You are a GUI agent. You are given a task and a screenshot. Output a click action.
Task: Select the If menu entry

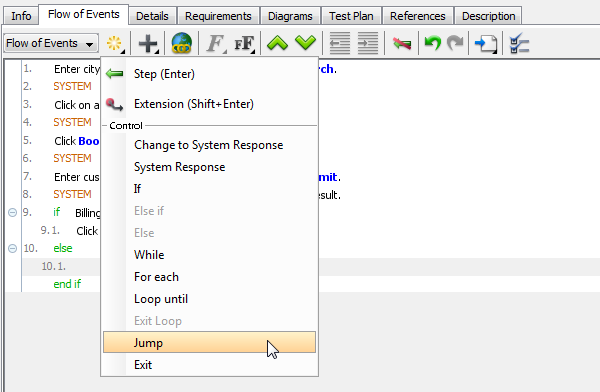tap(210, 189)
